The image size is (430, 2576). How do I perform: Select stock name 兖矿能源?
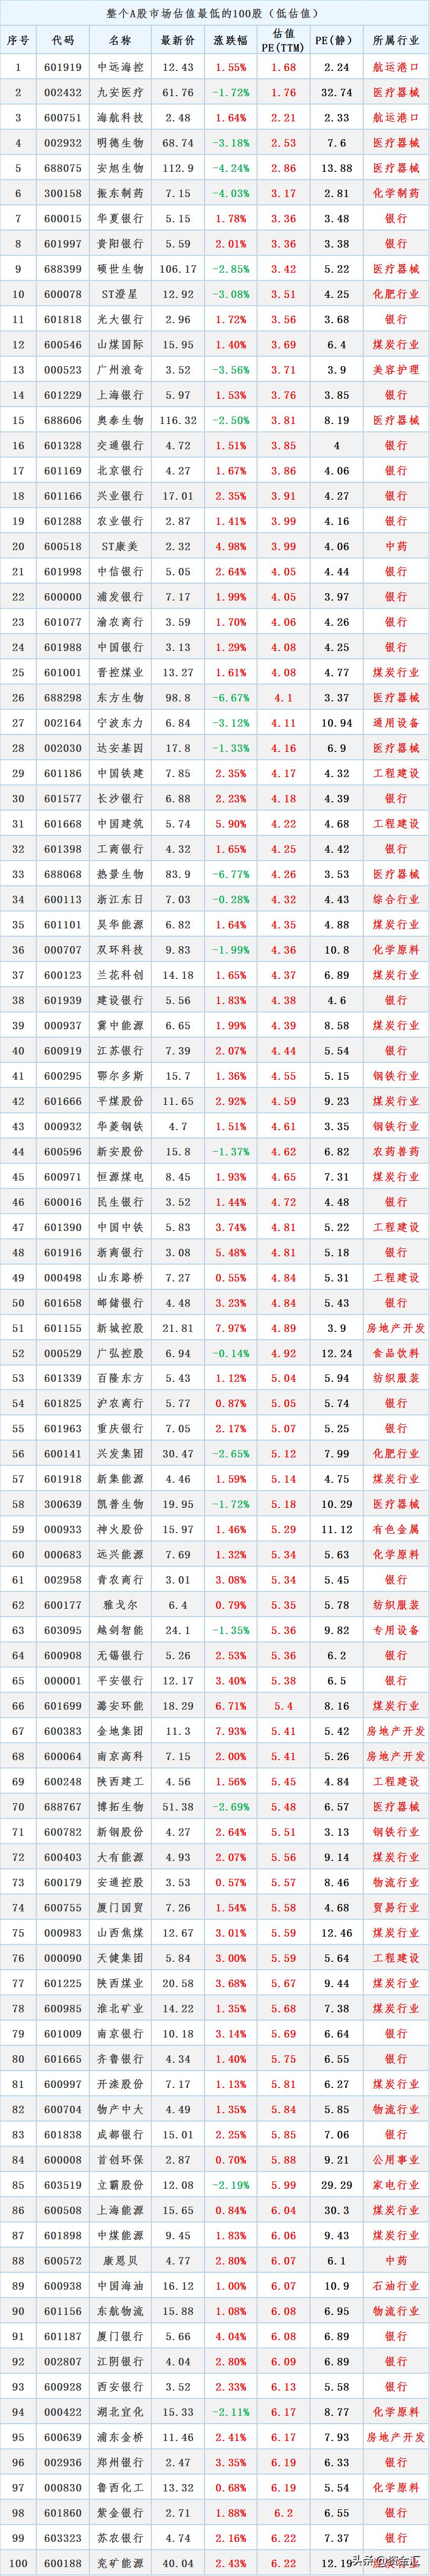tap(120, 2562)
